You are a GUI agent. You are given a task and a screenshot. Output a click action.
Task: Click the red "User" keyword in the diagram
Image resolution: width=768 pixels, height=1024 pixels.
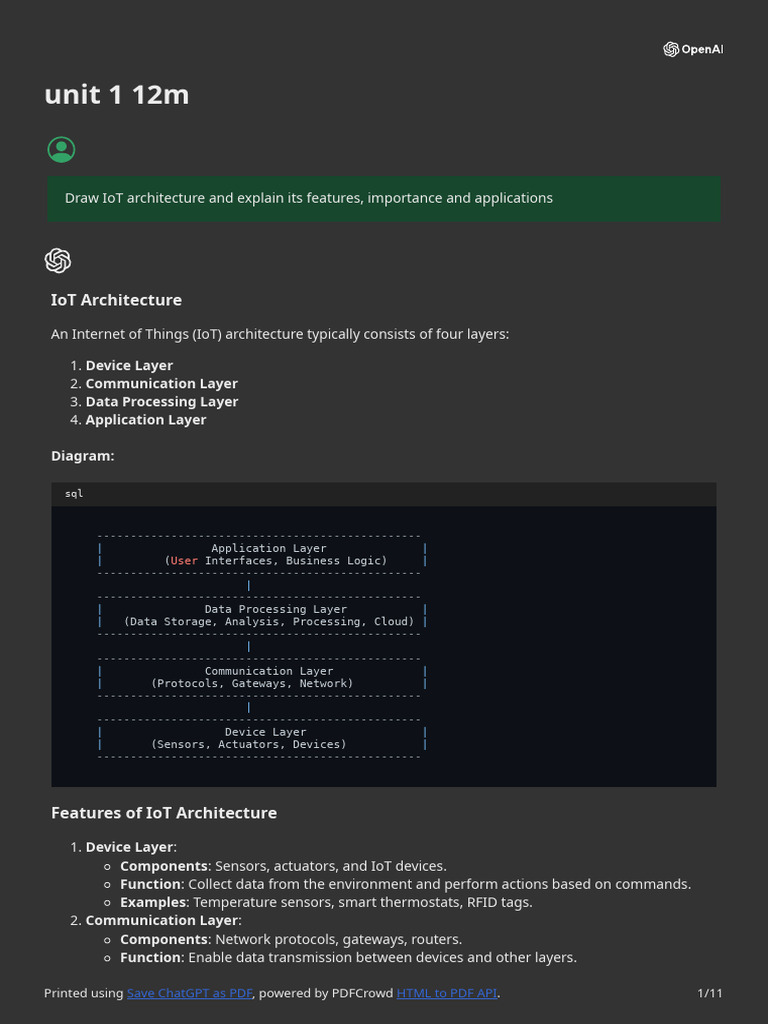pos(184,561)
